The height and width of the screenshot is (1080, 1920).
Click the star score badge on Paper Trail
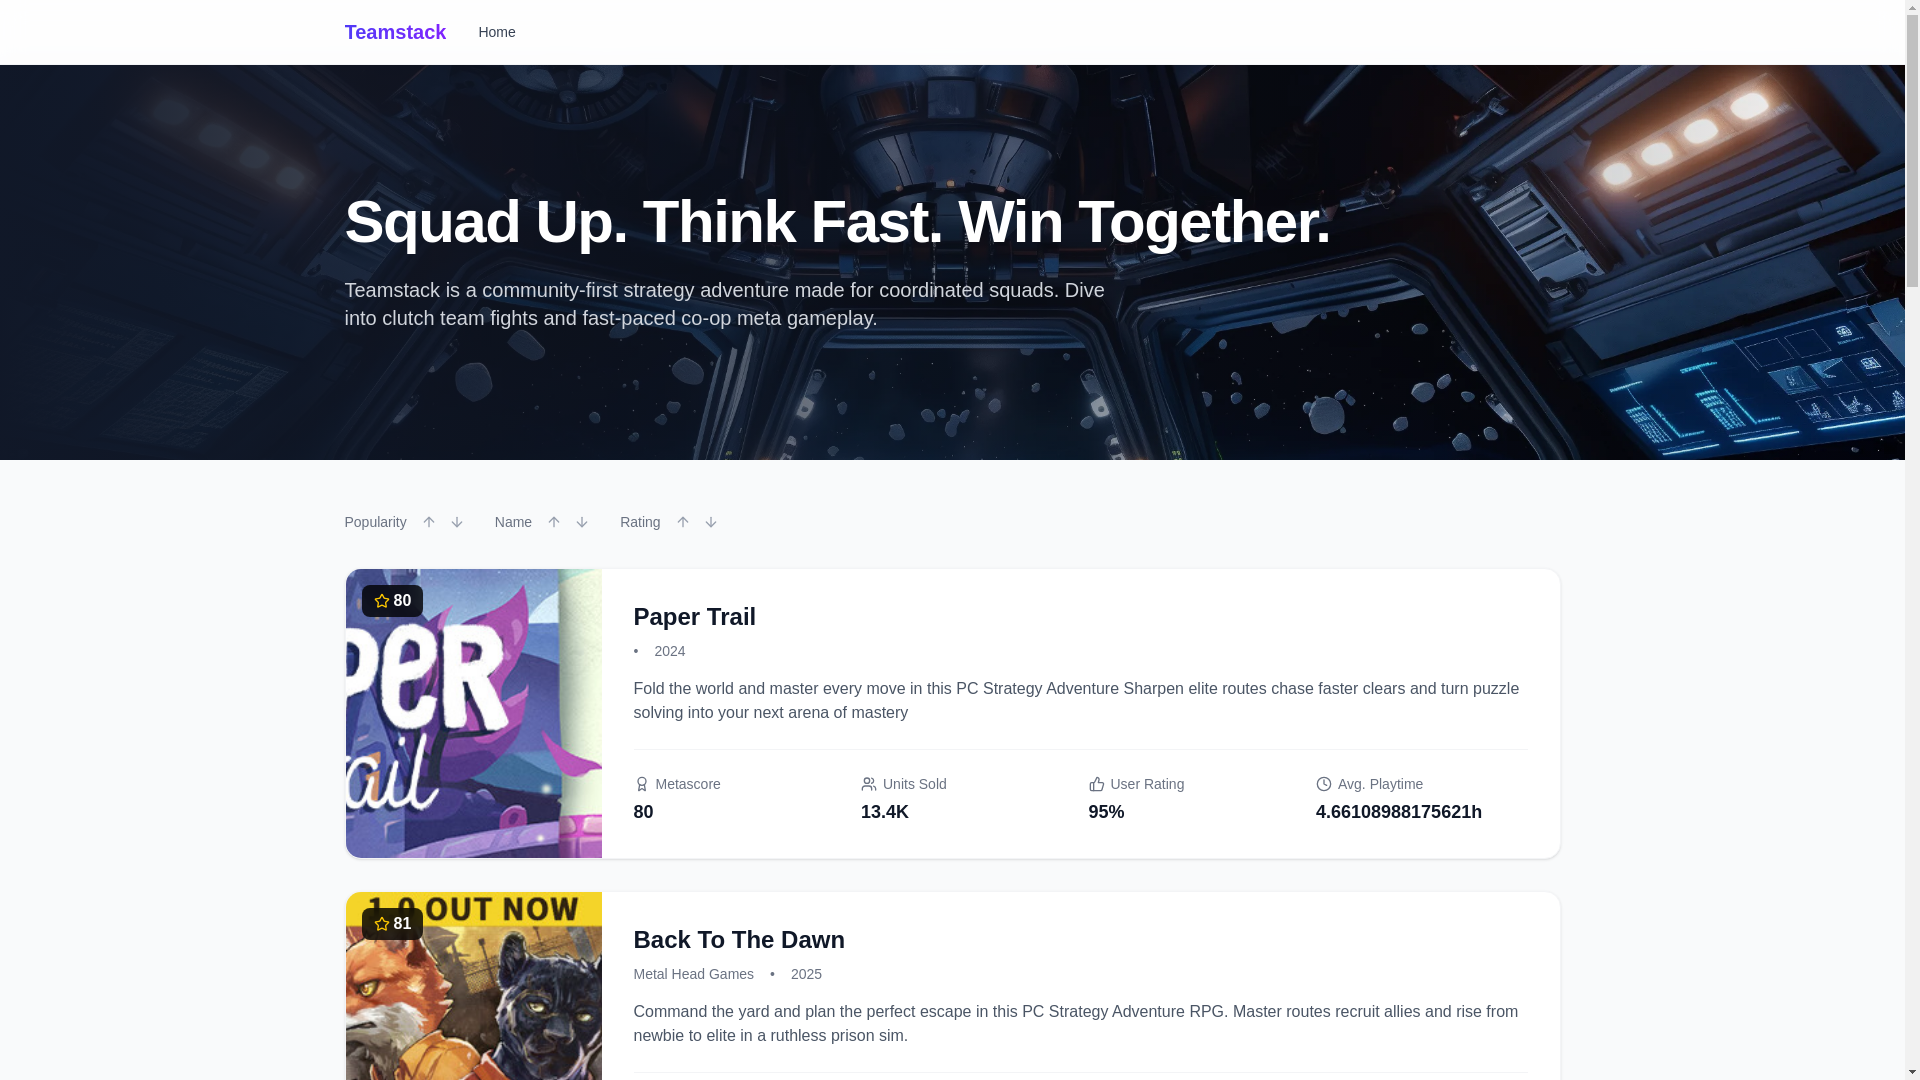coord(392,601)
